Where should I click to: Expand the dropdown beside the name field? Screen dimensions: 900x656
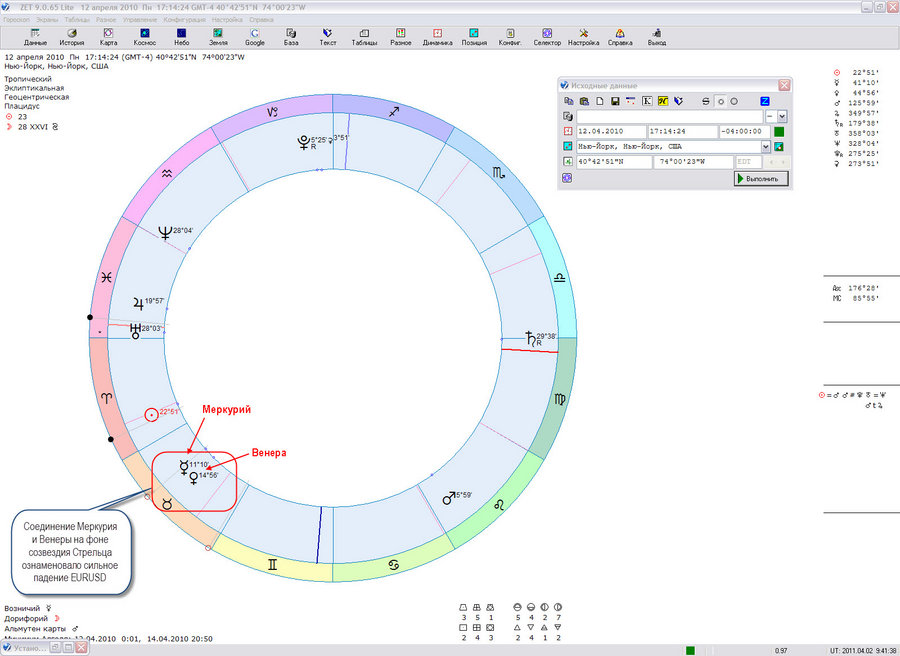coord(782,117)
